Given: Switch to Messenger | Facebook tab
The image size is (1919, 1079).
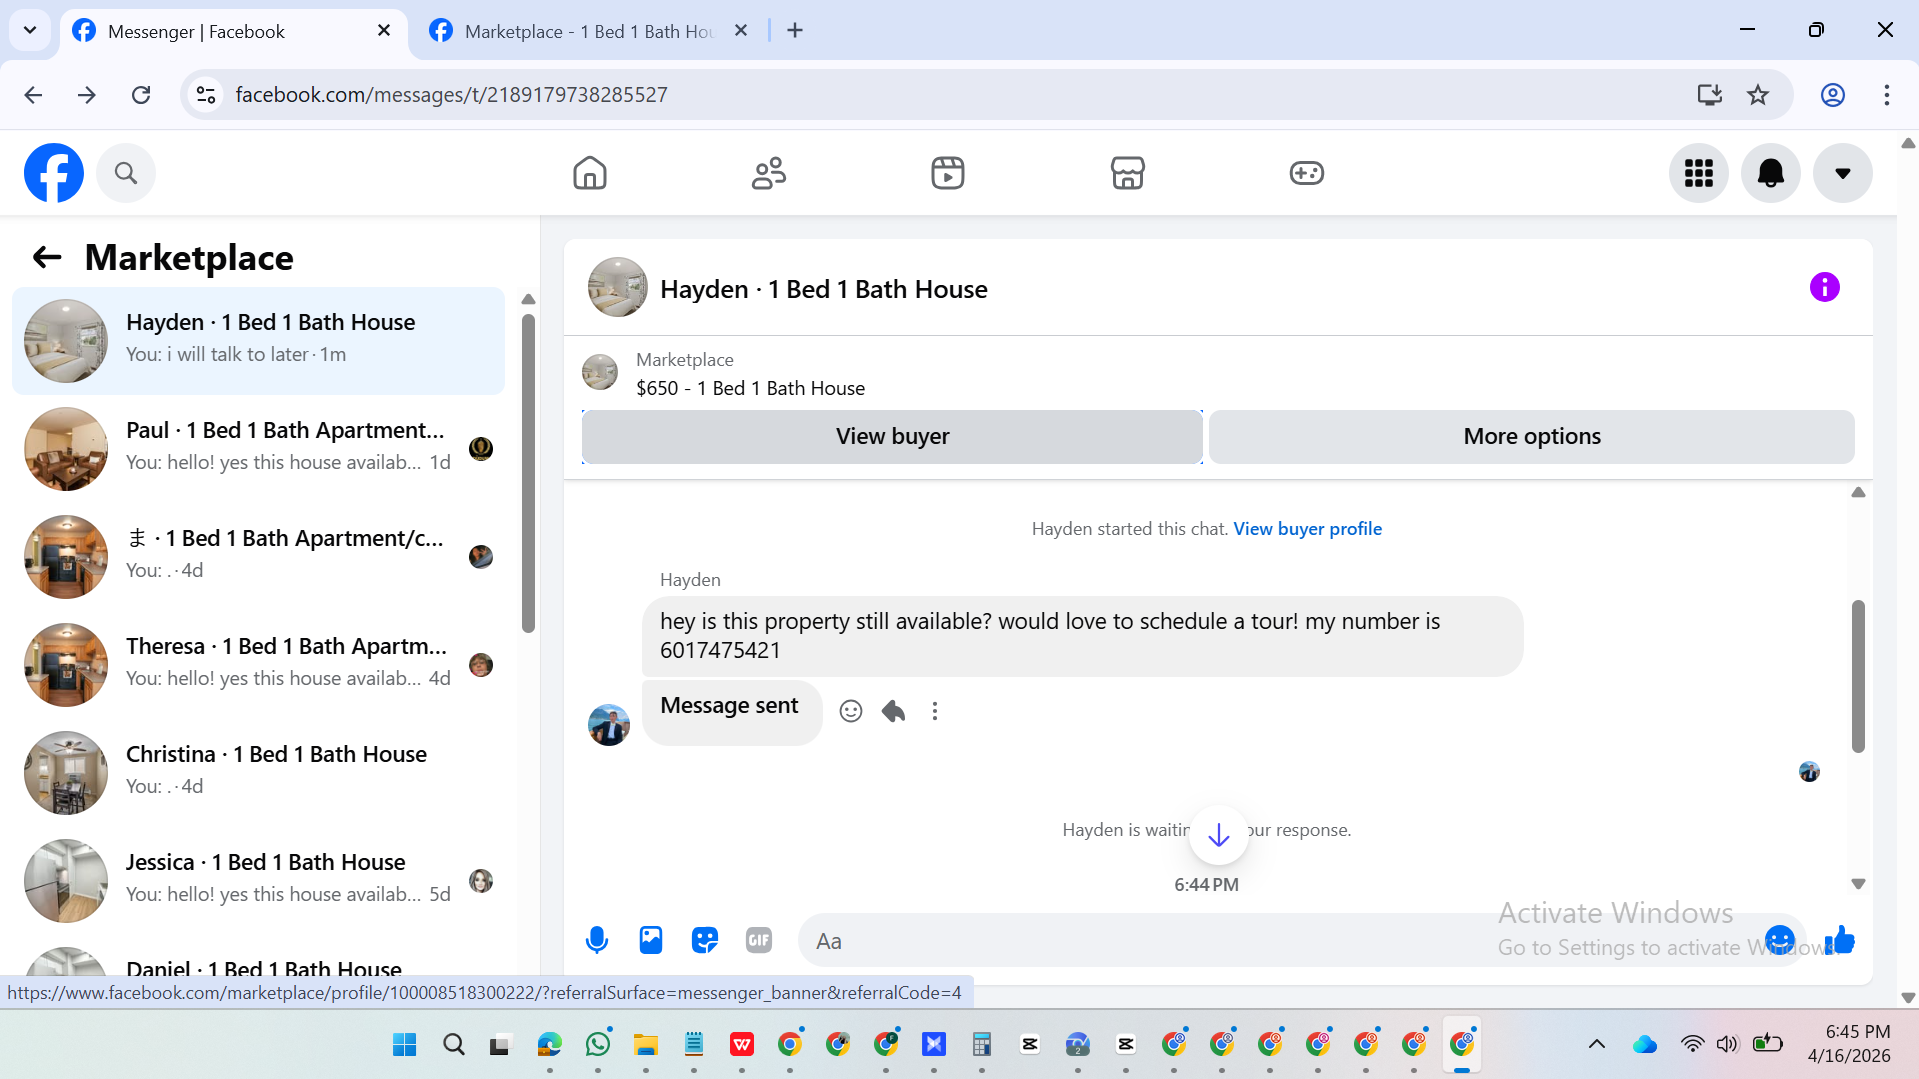Looking at the screenshot, I should (x=232, y=31).
